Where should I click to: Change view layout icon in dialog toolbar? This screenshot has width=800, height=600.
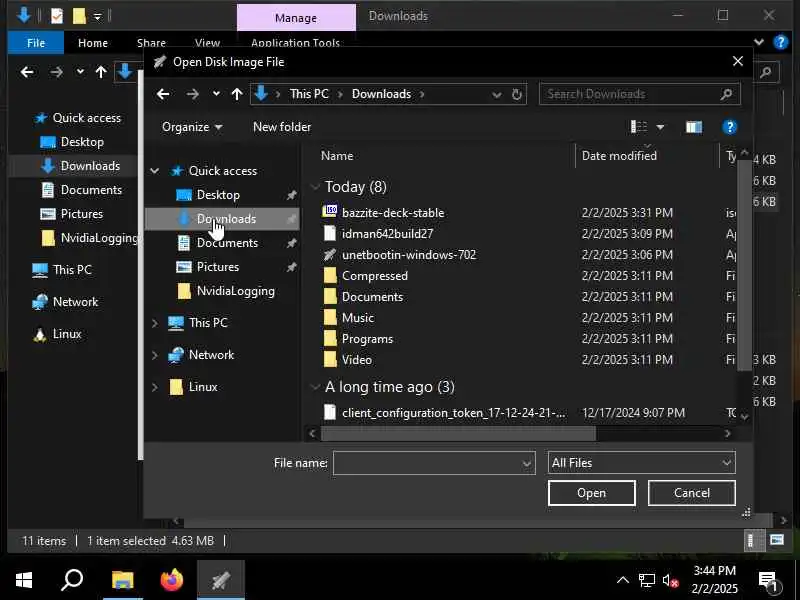point(639,127)
